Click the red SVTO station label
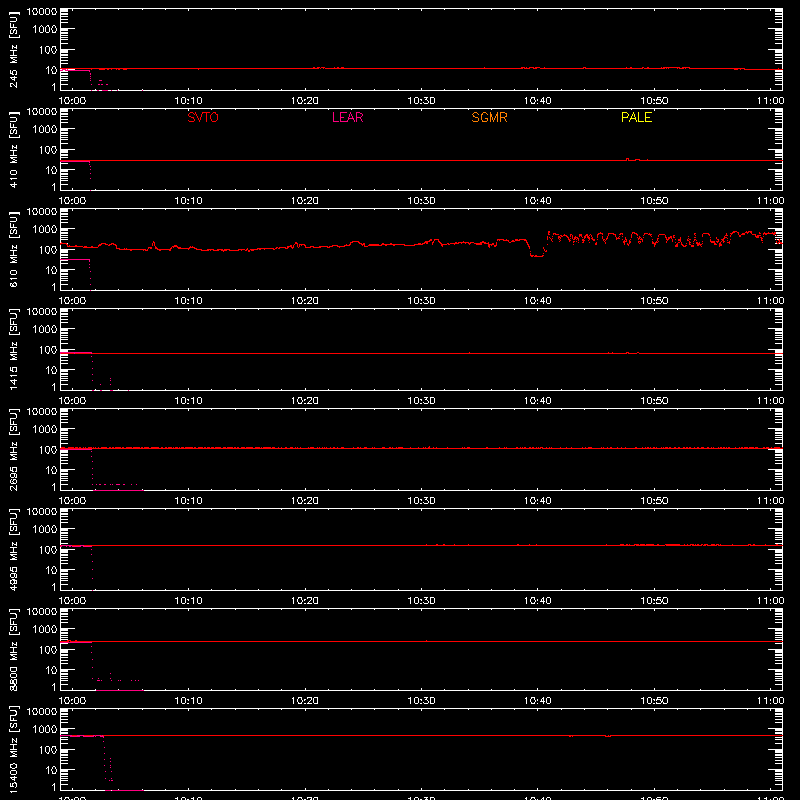 coord(203,117)
